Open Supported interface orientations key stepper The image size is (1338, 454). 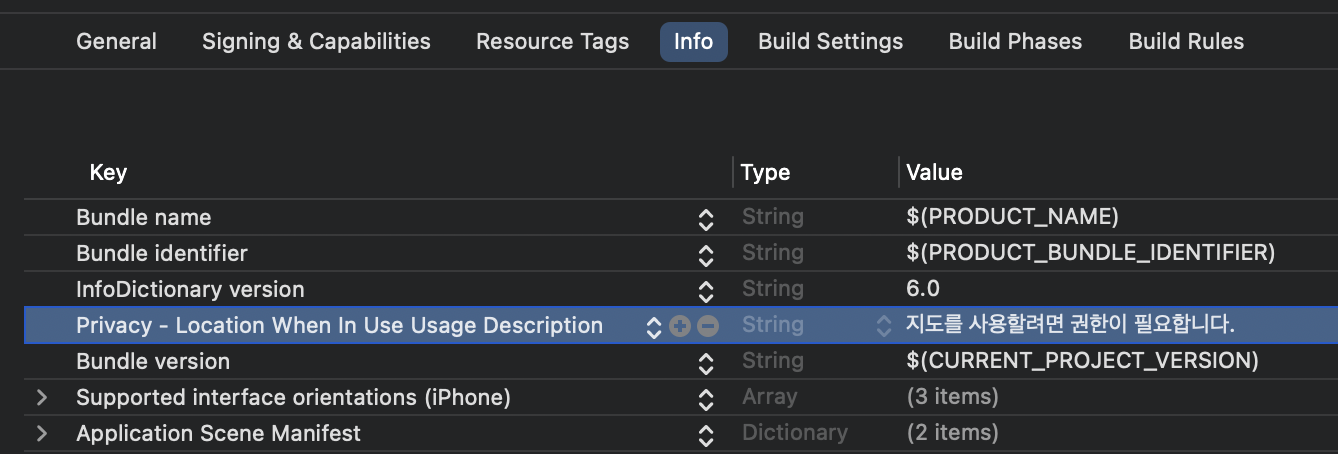706,399
